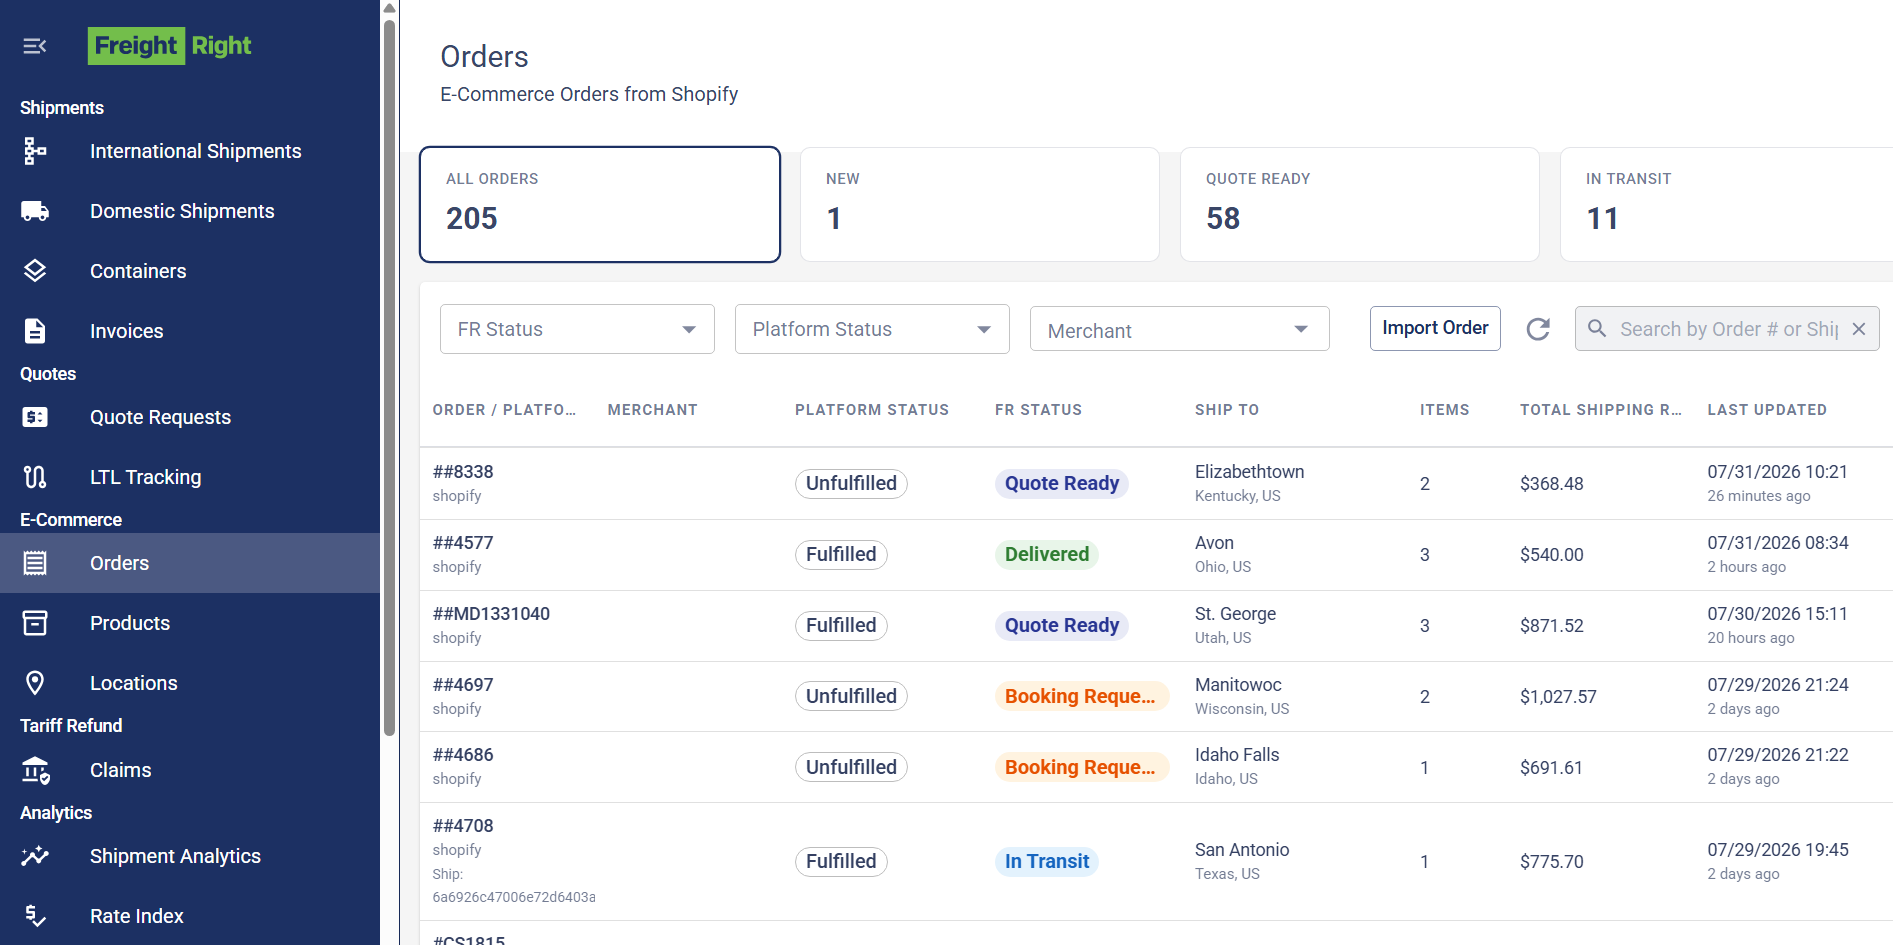Expand the Platform Status dropdown
1893x945 pixels.
[872, 329]
